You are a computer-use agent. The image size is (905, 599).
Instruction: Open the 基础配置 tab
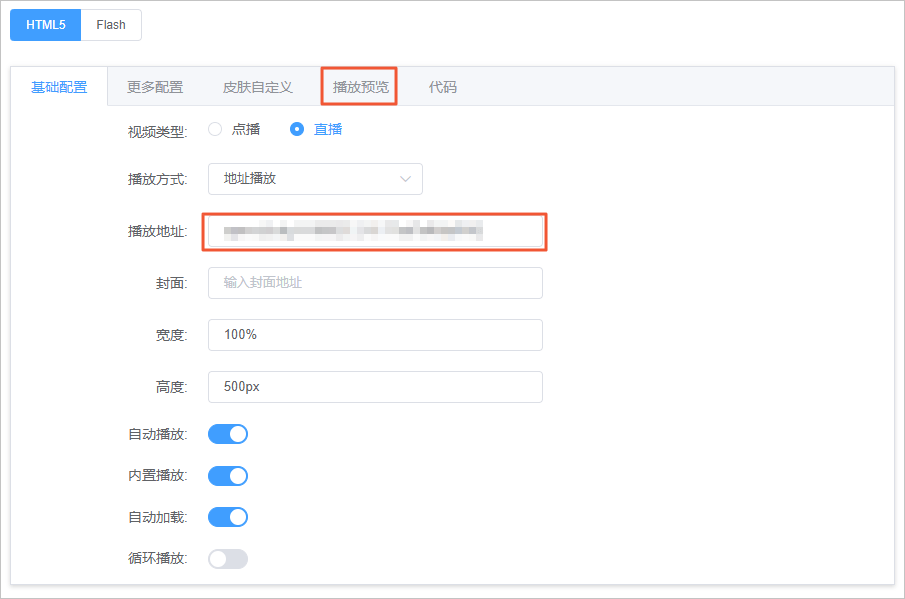coord(59,87)
